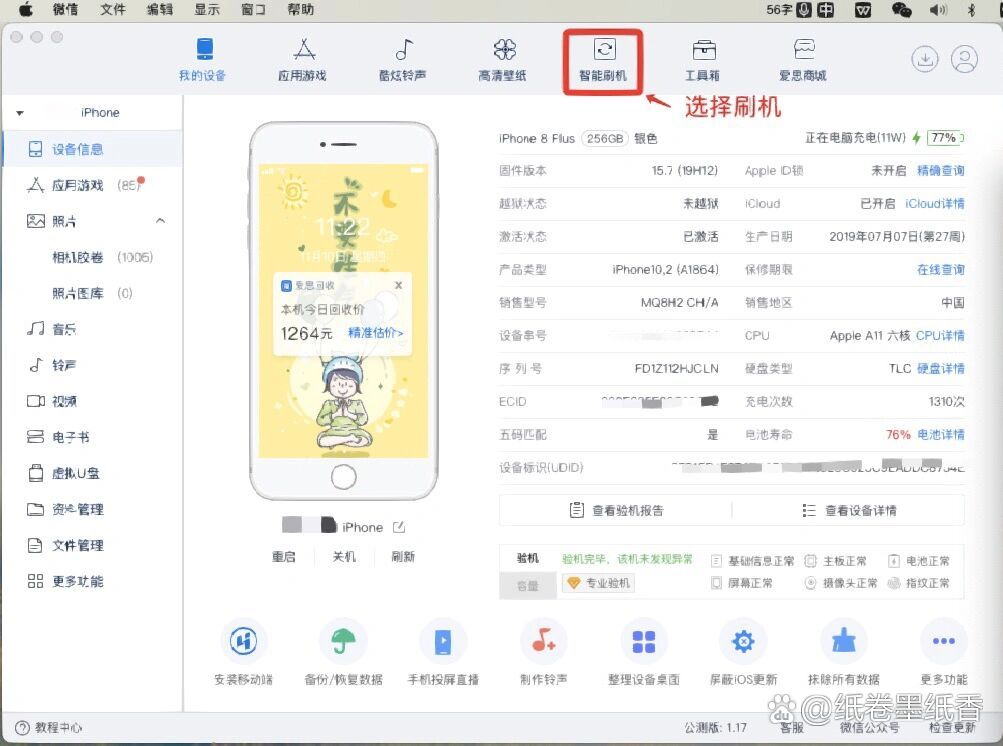1003x746 pixels.
Task: Click the iPhone screen preview thumbnail
Action: click(x=344, y=311)
